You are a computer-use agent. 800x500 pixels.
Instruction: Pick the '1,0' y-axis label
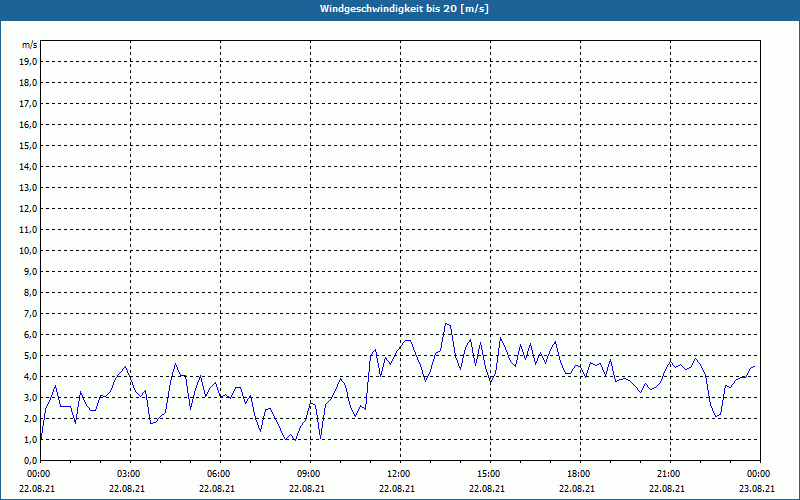pyautogui.click(x=31, y=440)
